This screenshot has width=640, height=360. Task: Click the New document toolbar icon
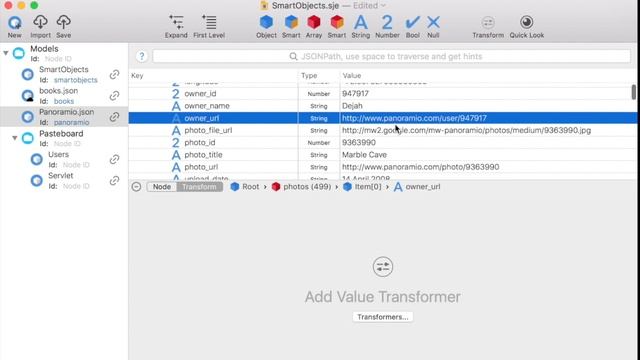tap(15, 23)
